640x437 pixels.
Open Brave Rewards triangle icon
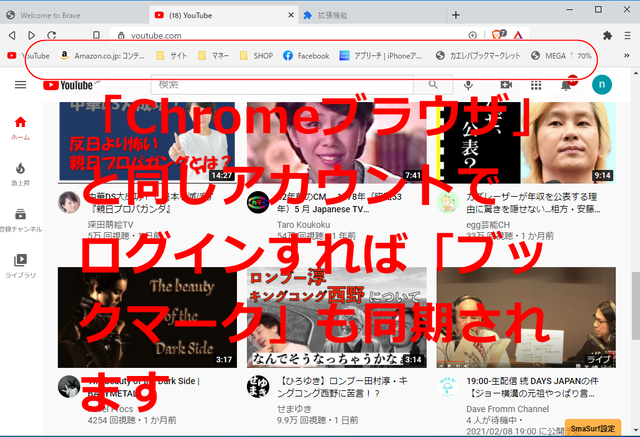pos(518,35)
